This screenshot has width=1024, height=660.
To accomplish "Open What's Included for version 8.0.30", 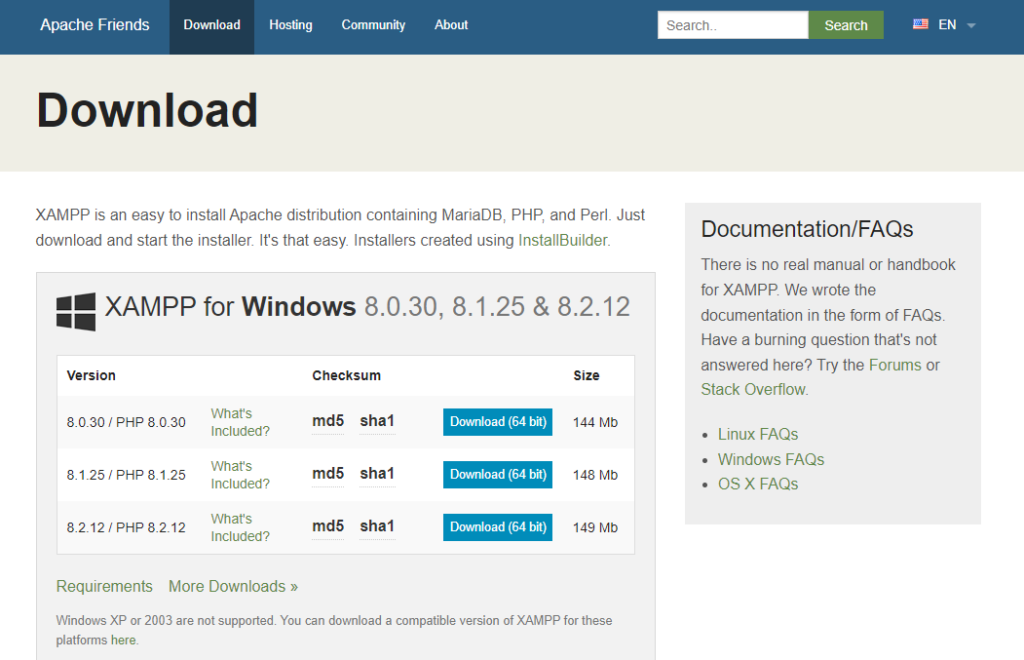I will pos(240,422).
